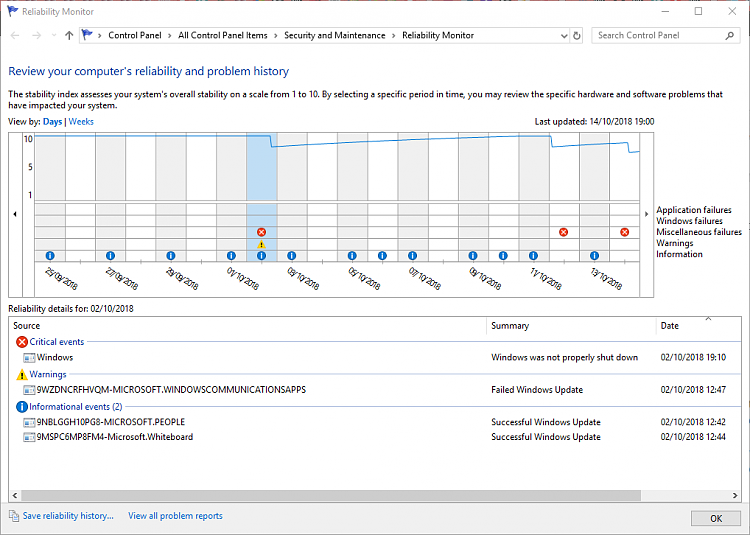
Task: Open View all problem reports
Action: [x=175, y=516]
